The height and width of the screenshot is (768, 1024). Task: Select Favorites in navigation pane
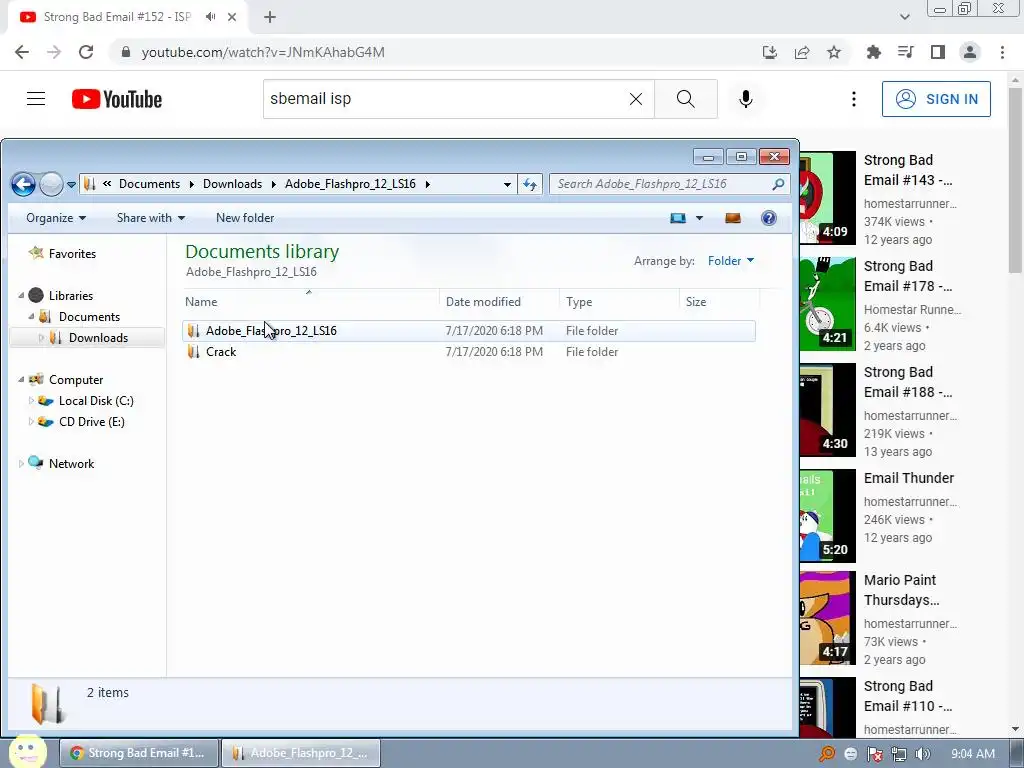[72, 254]
